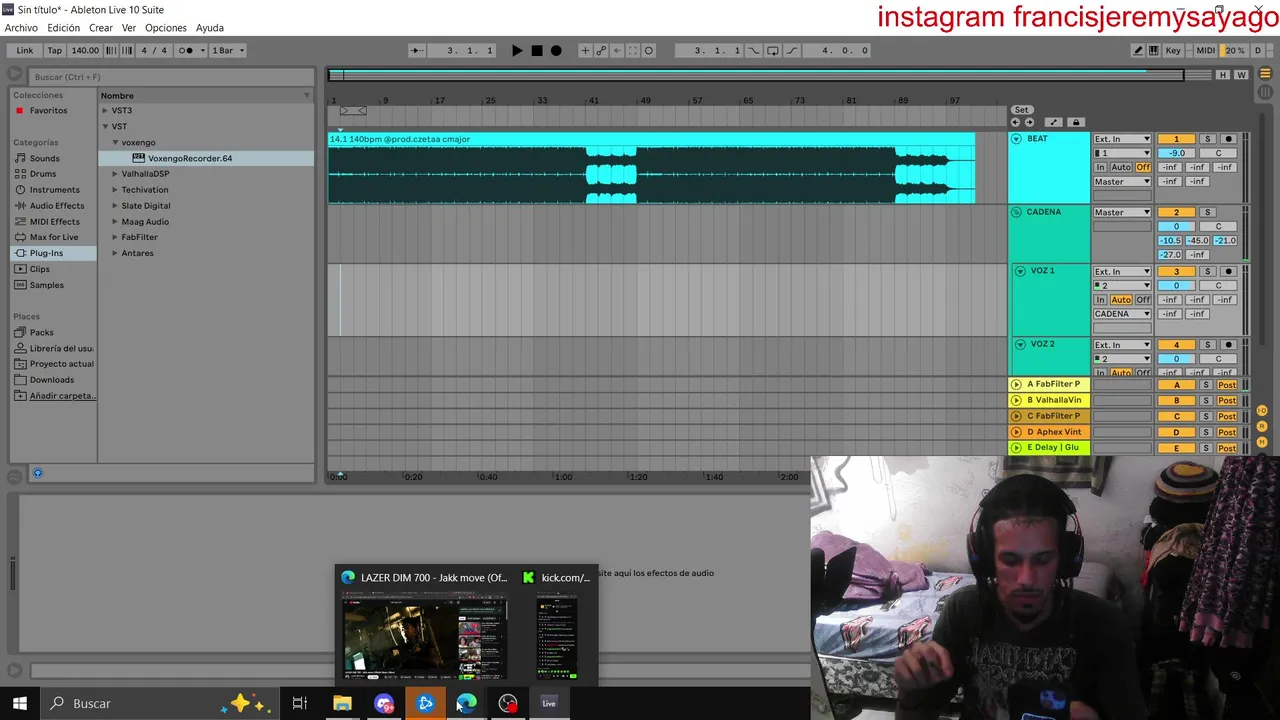Jump to next locator arrow
1280x720 pixels.
[1030, 123]
